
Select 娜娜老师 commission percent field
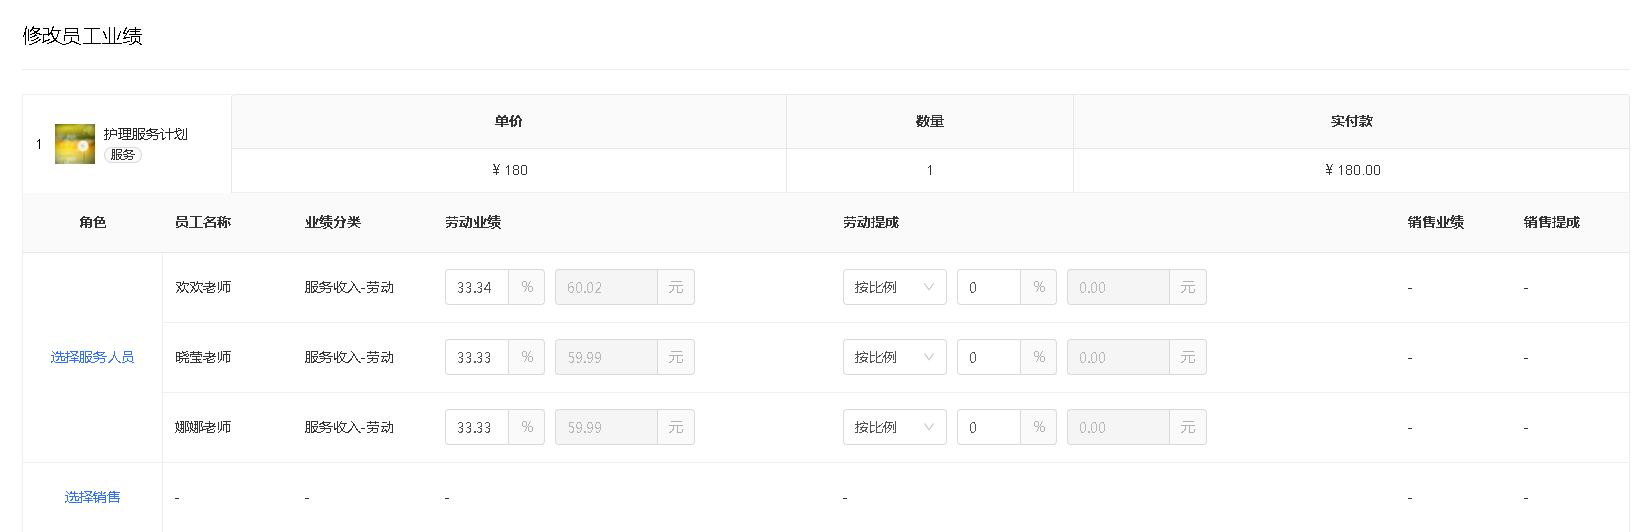(989, 427)
